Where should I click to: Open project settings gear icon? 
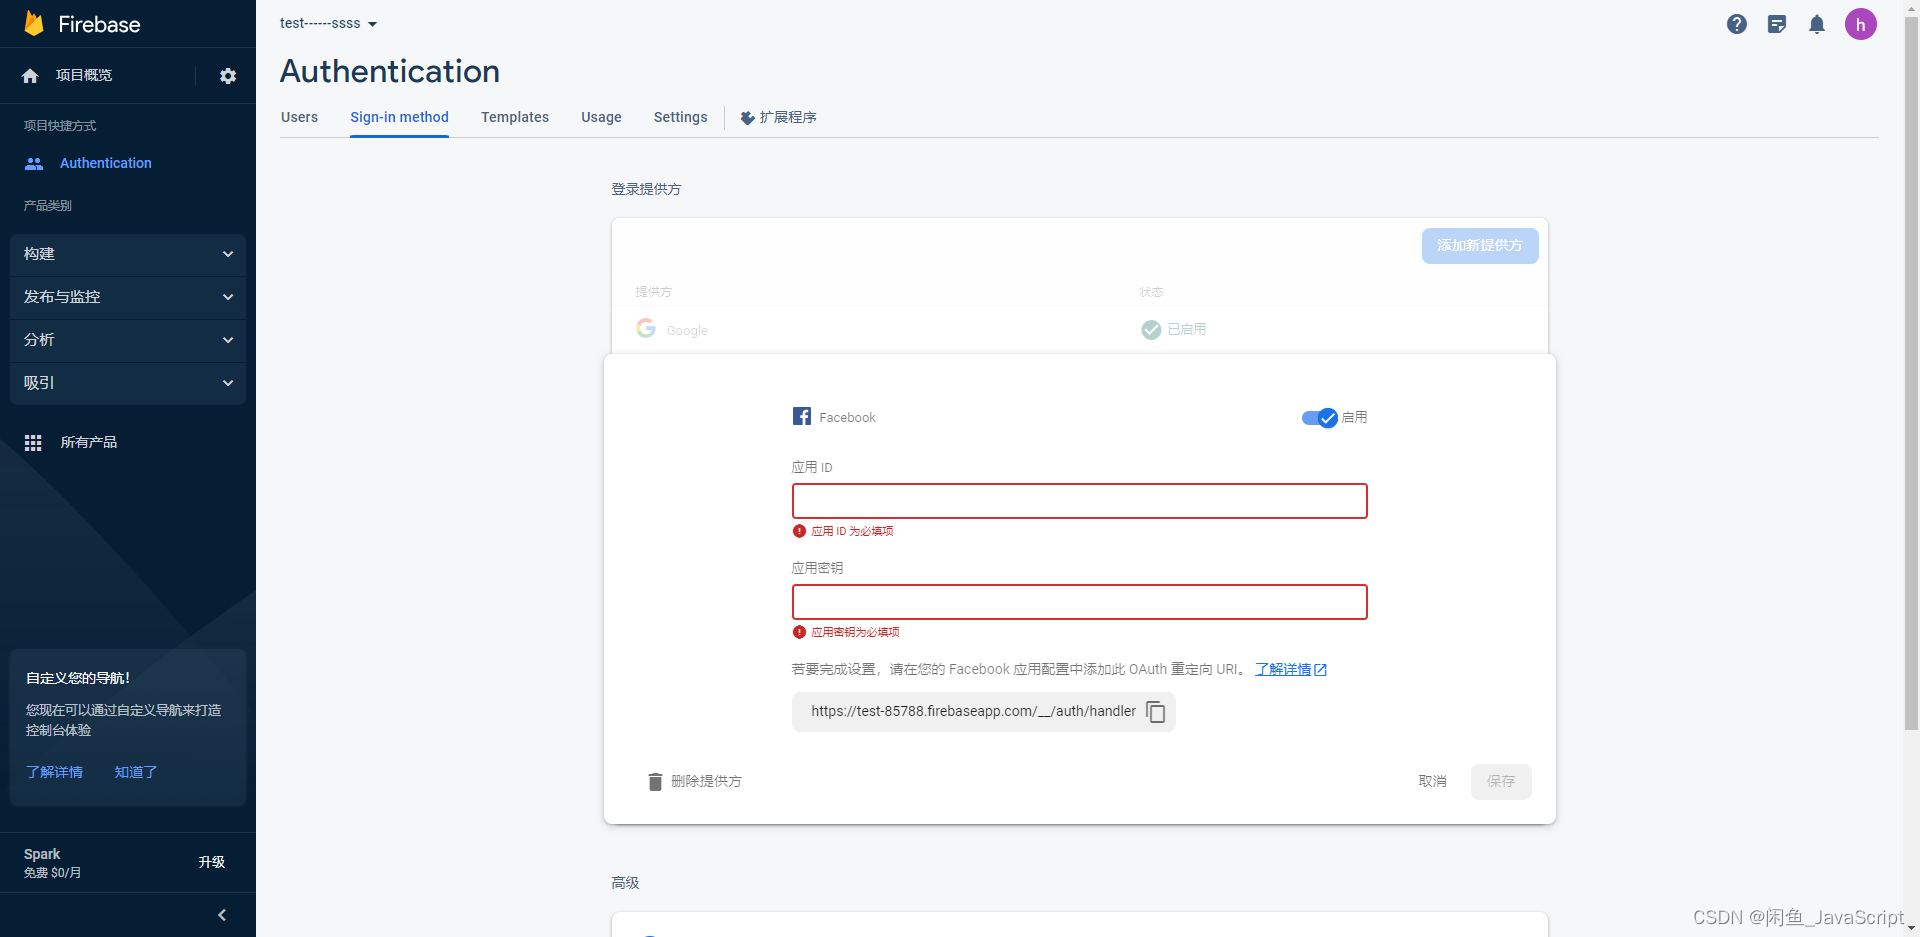pyautogui.click(x=228, y=76)
